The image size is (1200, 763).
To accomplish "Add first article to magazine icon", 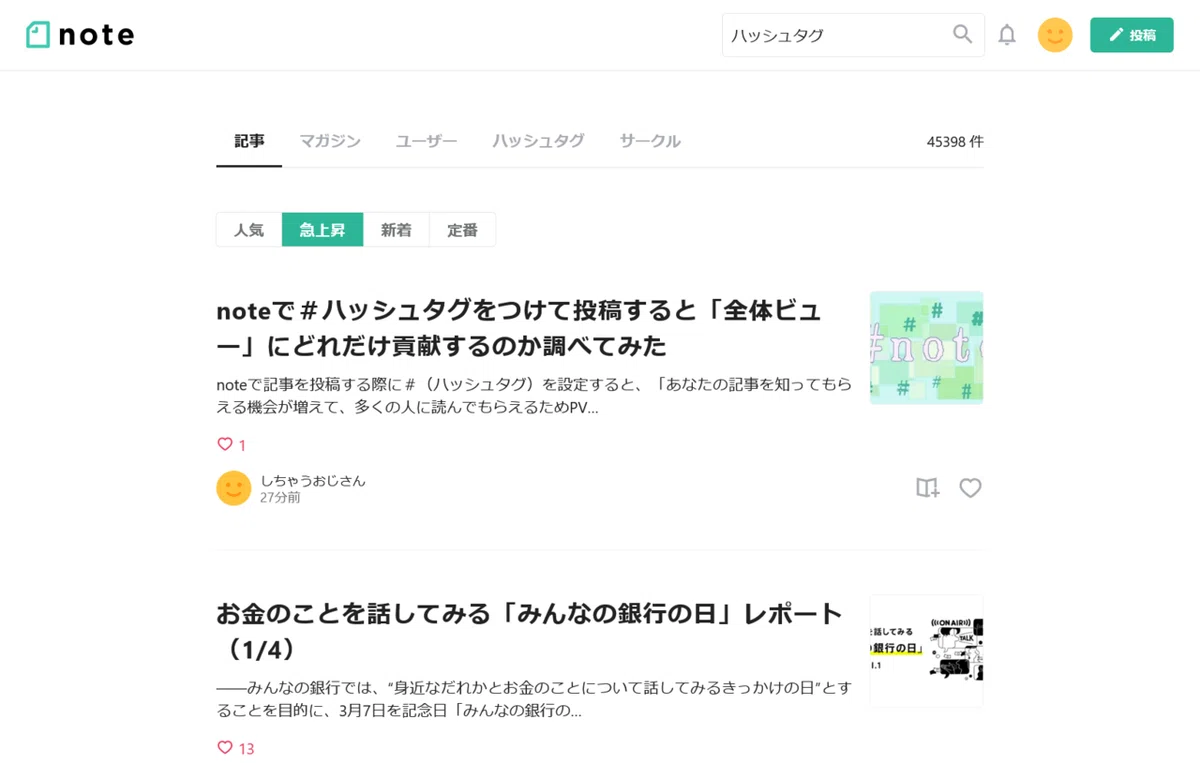I will tap(928, 488).
